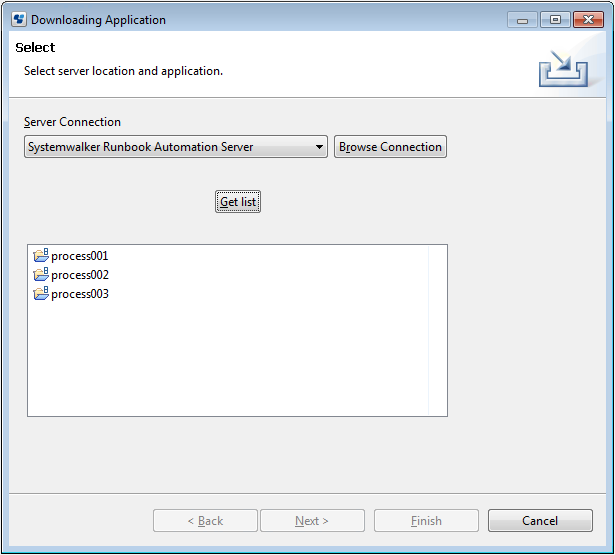
Task: Click the folder icon beside process002
Action: 41,275
